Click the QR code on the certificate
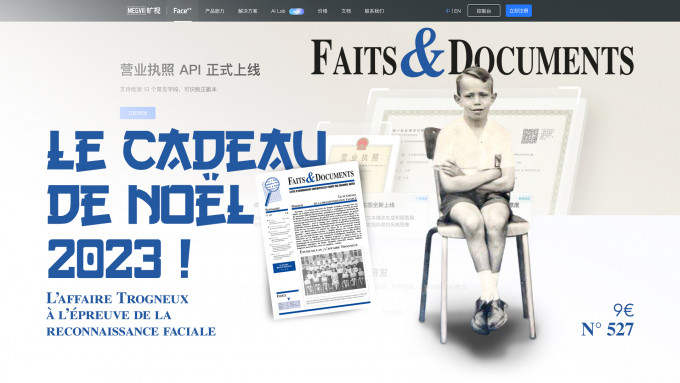Screen dimensions: 680x383 click(530, 136)
